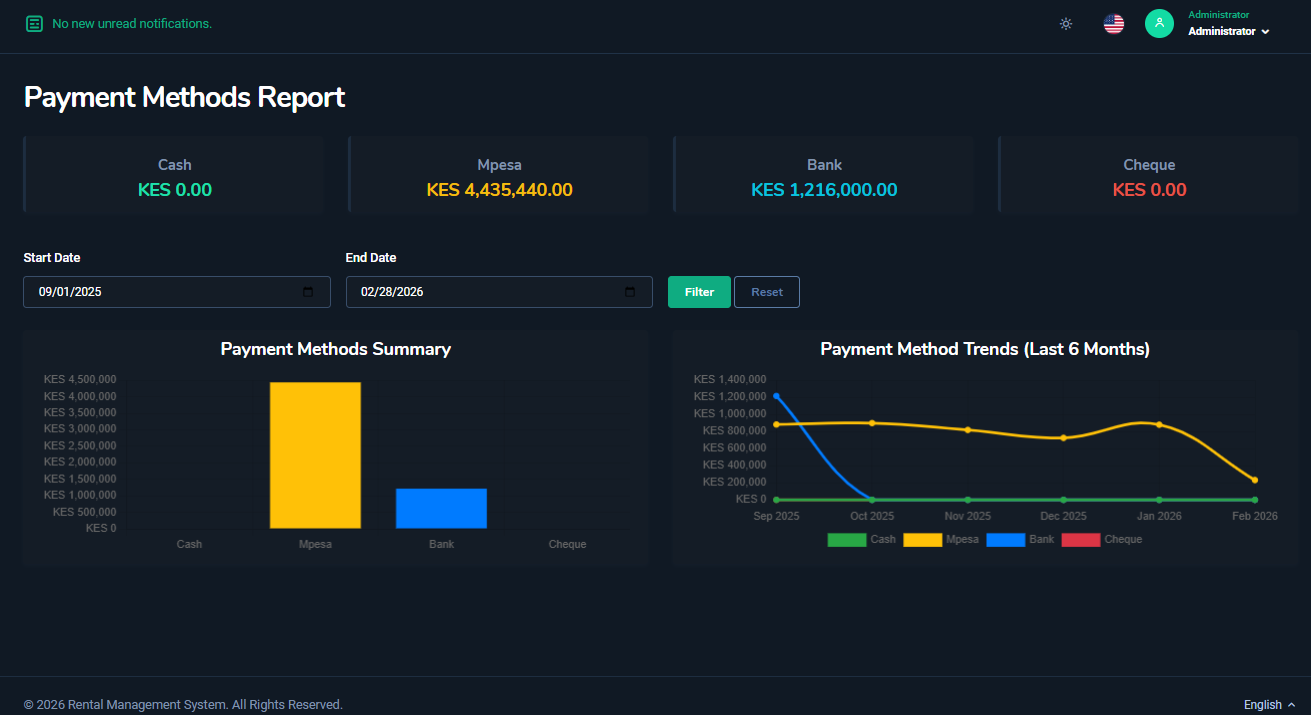The image size is (1311, 715).
Task: Expand the Administrator account dropdown
Action: (x=1229, y=31)
